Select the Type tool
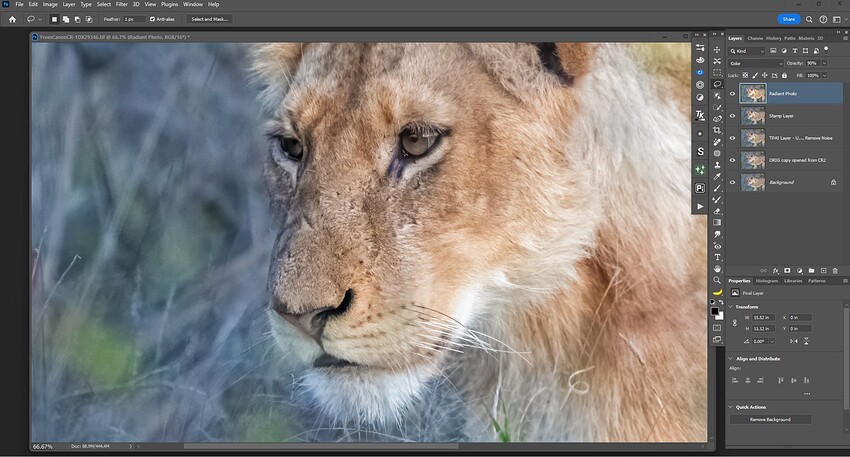 pyautogui.click(x=717, y=257)
